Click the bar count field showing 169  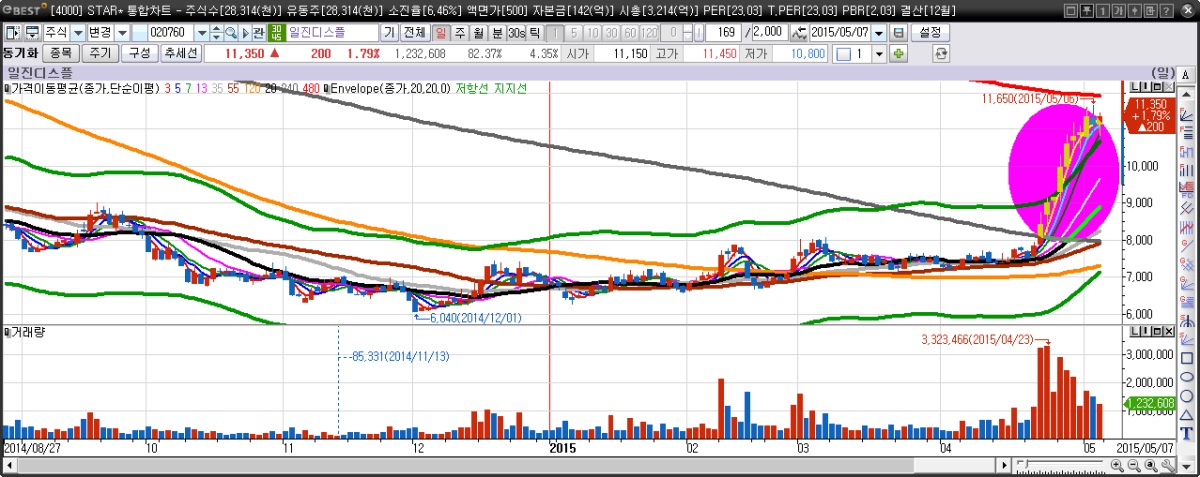click(x=722, y=33)
